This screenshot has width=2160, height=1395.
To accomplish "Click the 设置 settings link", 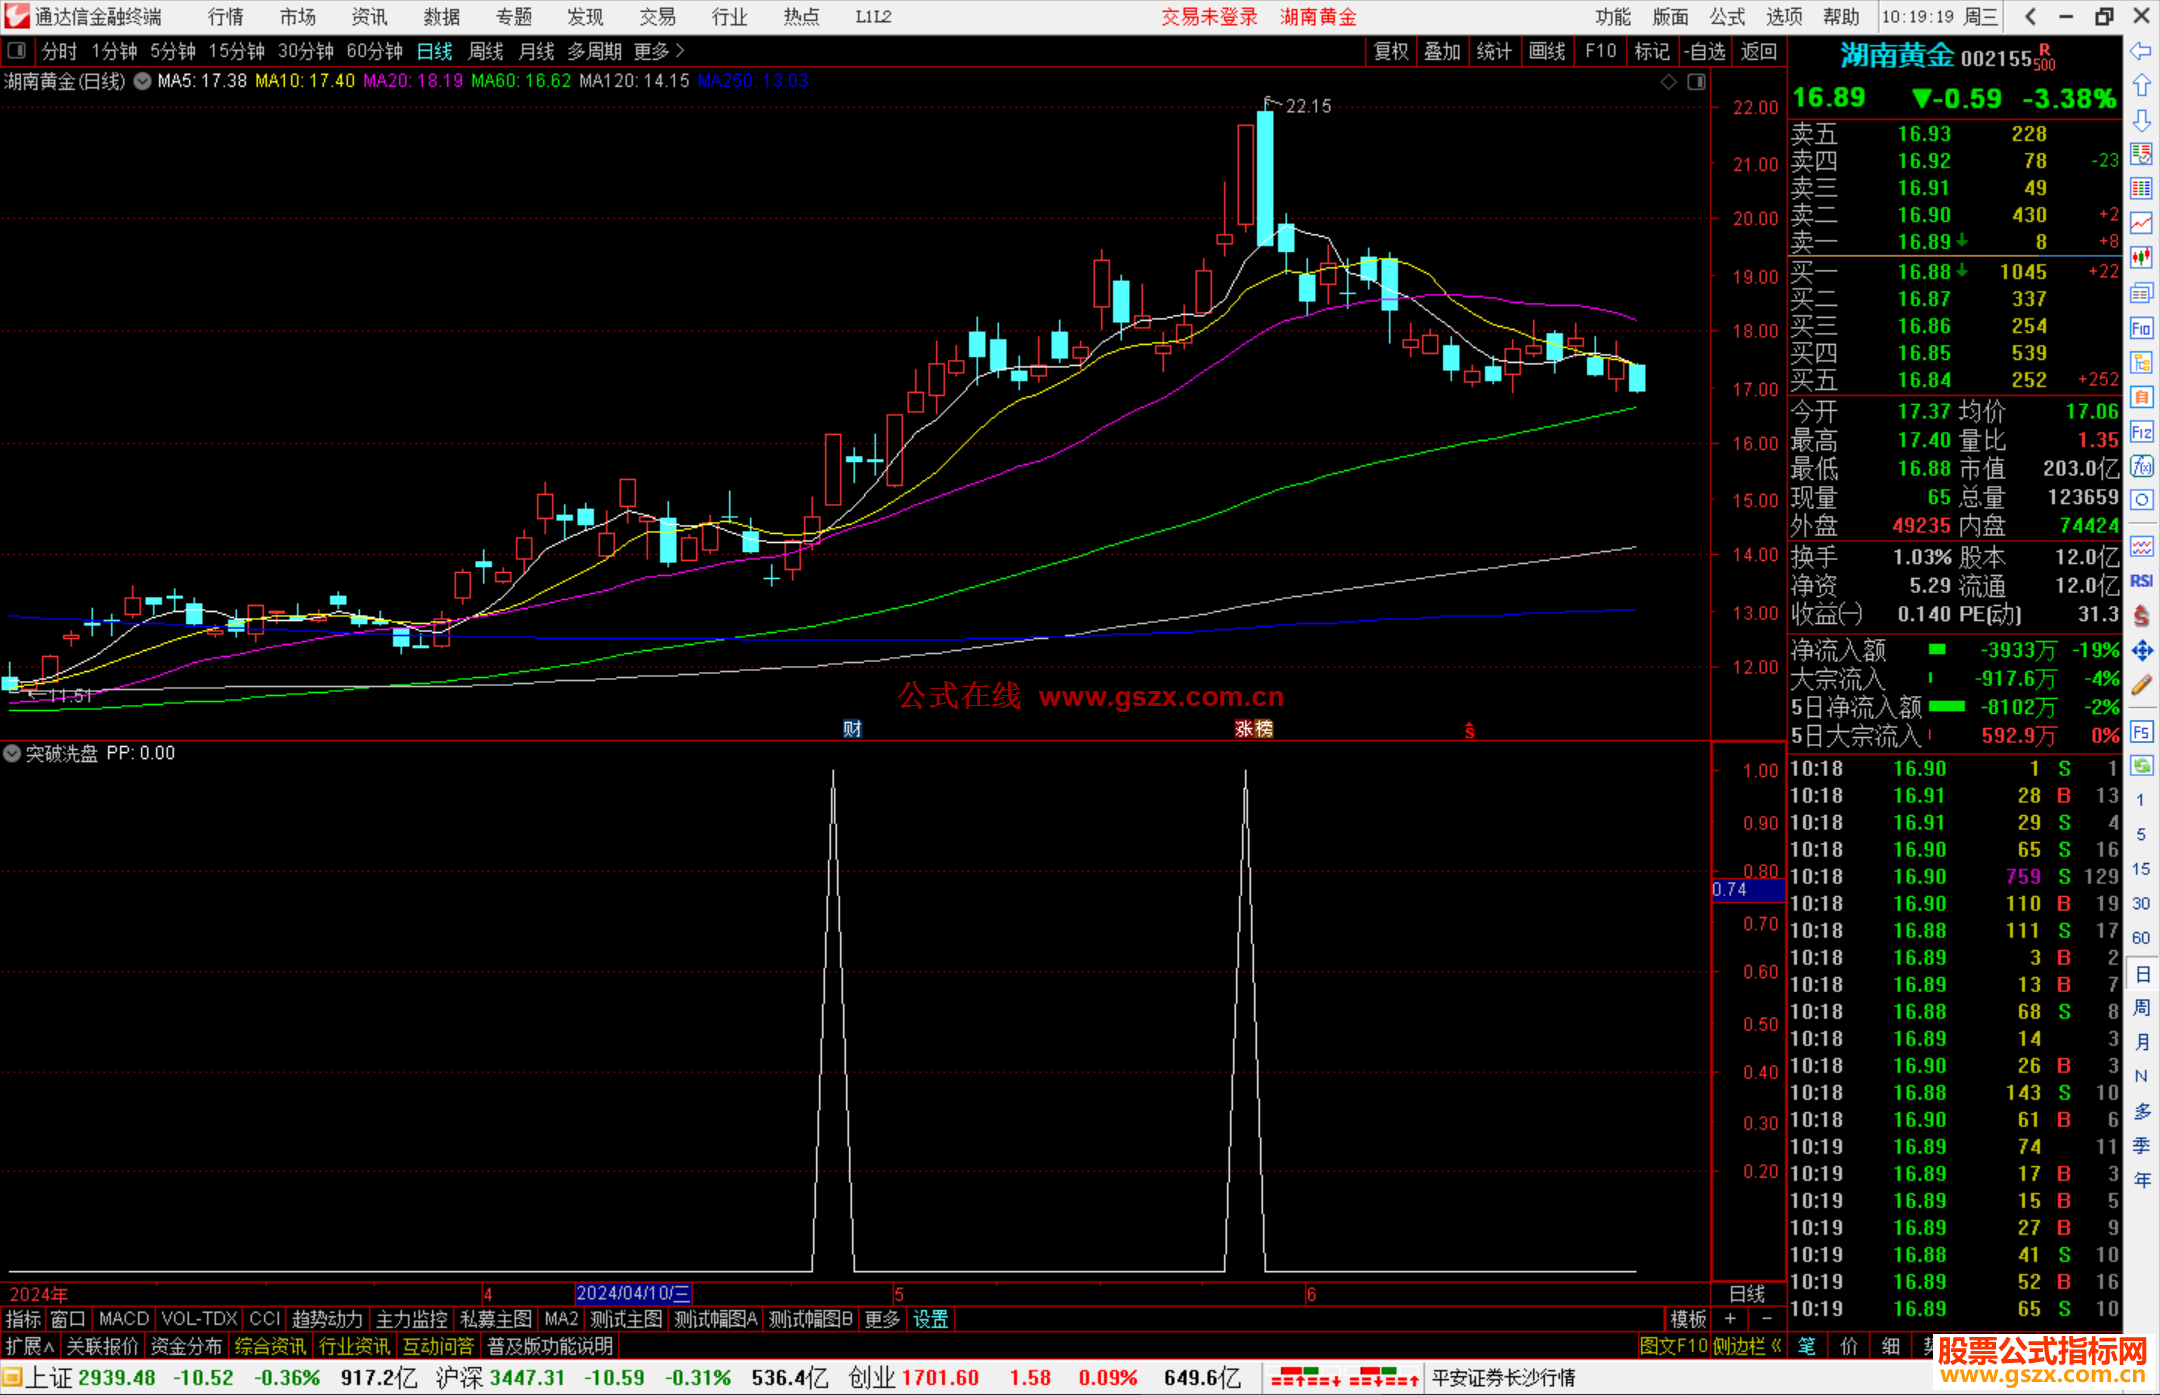I will coord(930,1319).
